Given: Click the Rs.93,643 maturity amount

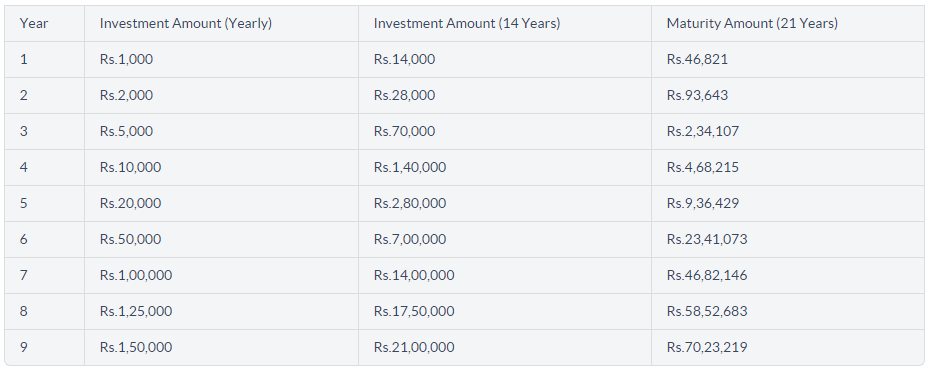Looking at the screenshot, I should [697, 95].
